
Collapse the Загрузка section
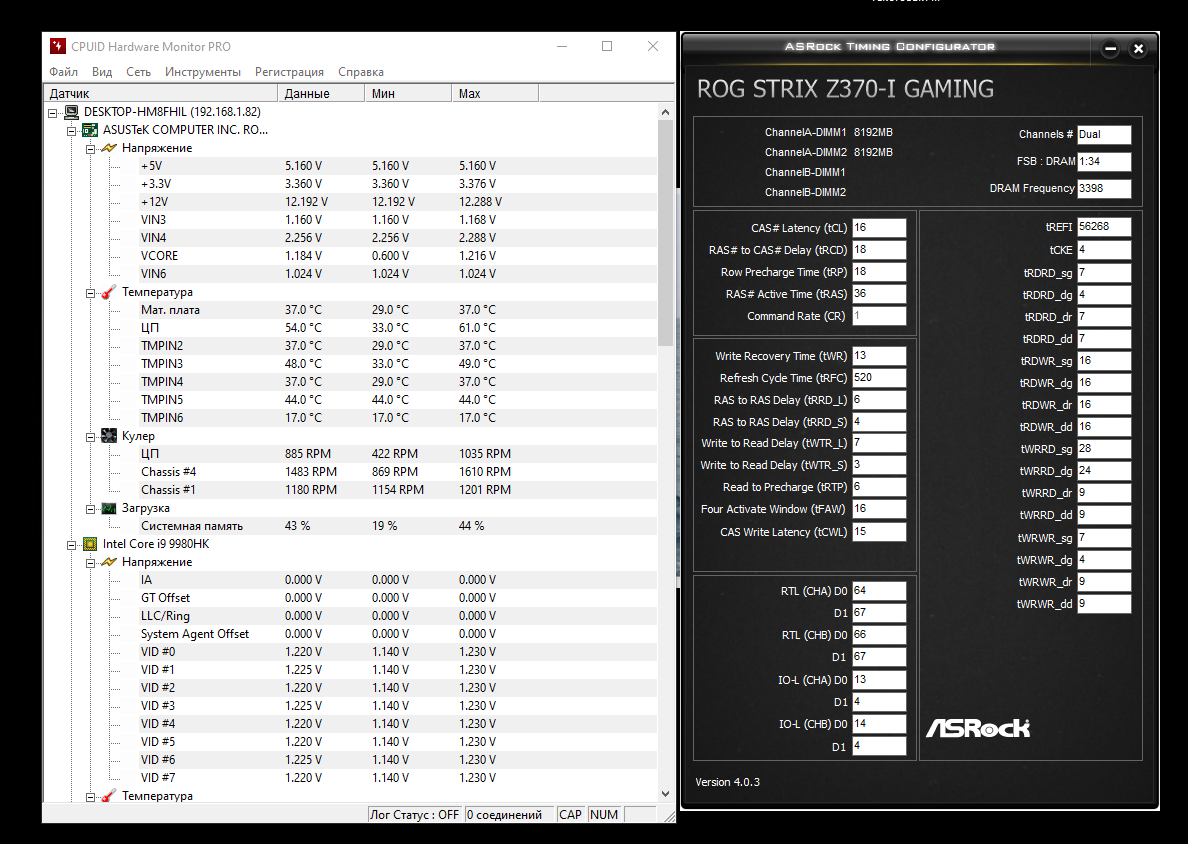tap(90, 509)
